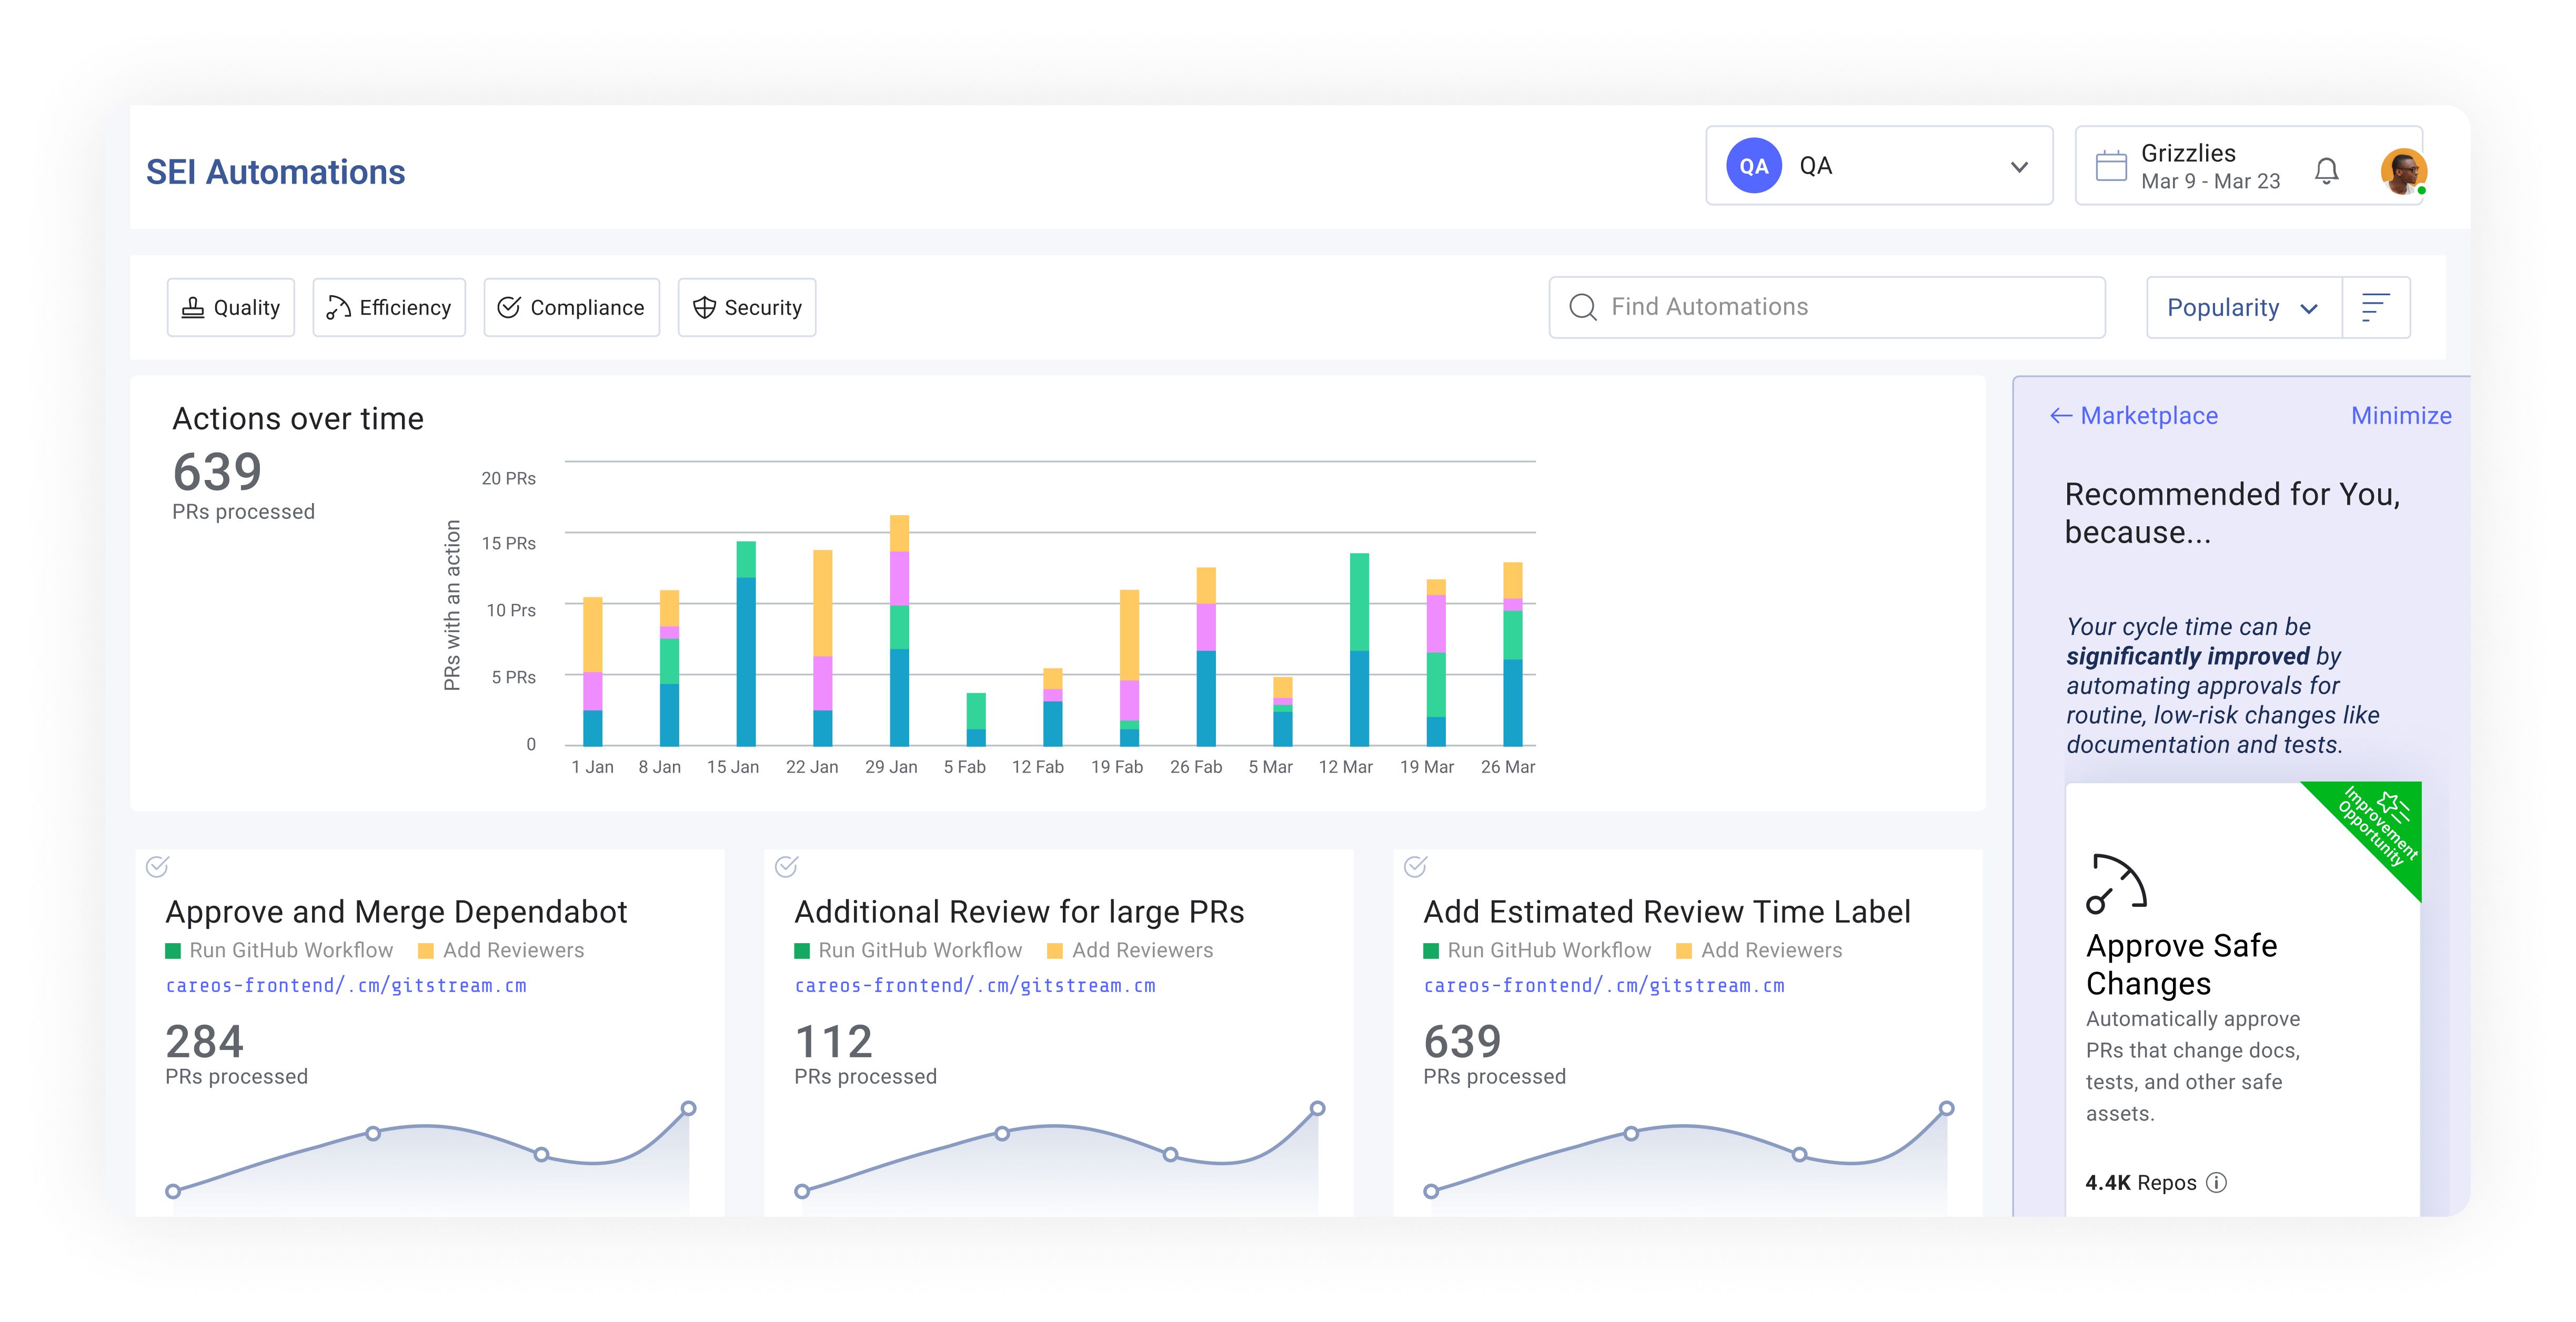Minimize the recommendations panel
Screen dimensions: 2576x1322
click(2401, 416)
